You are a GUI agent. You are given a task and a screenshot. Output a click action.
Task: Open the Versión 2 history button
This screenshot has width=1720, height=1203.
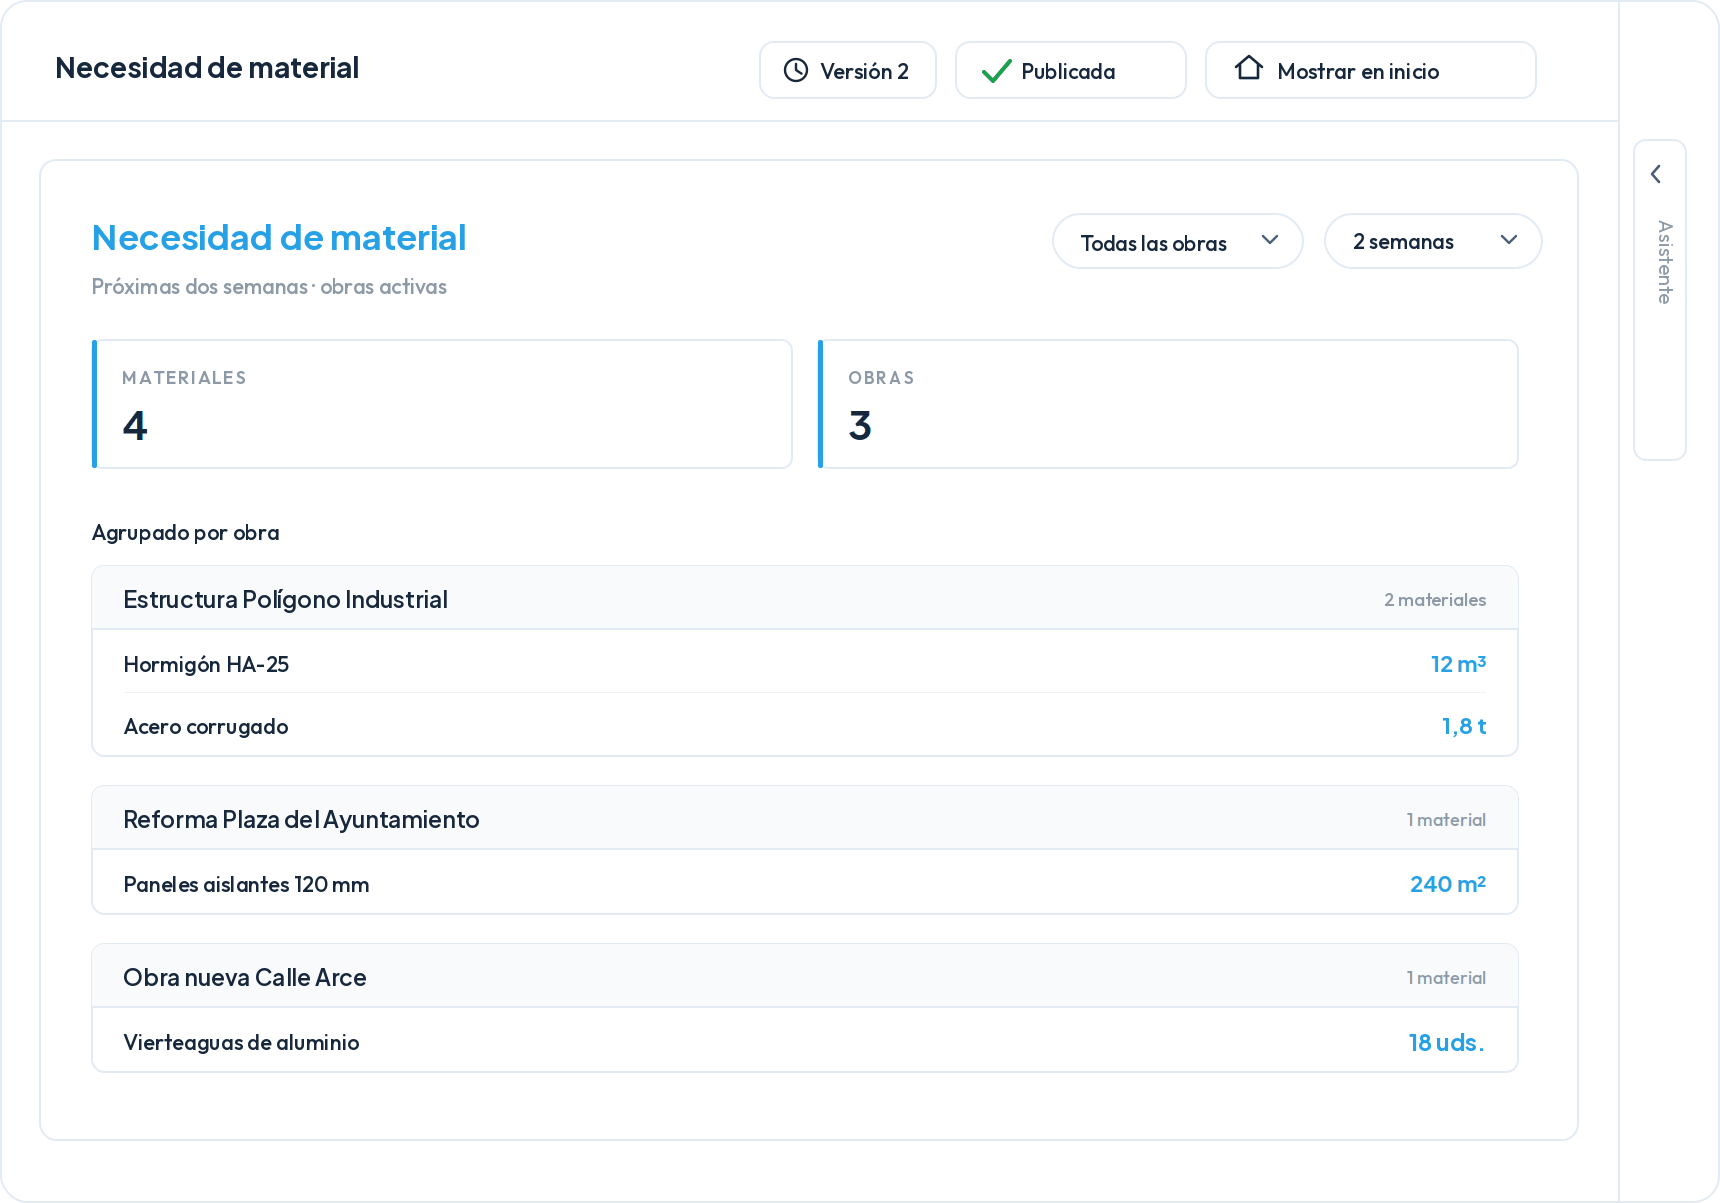[x=848, y=70]
